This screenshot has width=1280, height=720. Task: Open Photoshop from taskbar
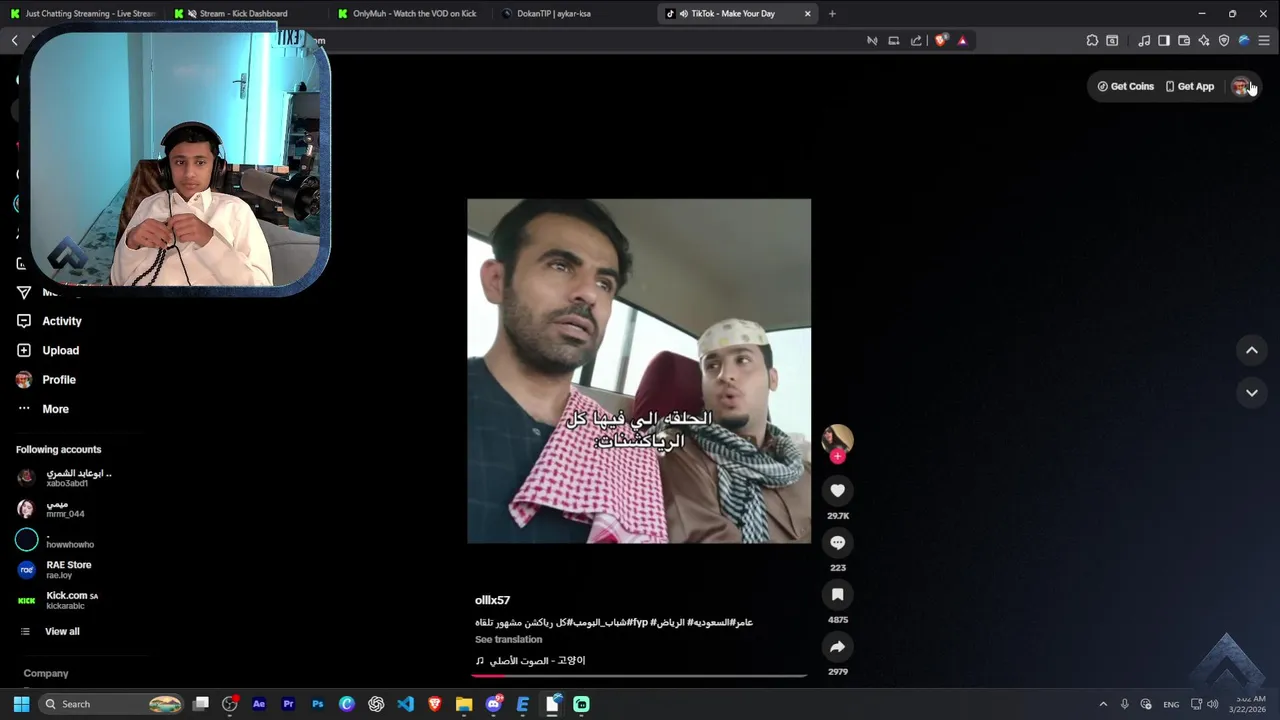tap(318, 704)
